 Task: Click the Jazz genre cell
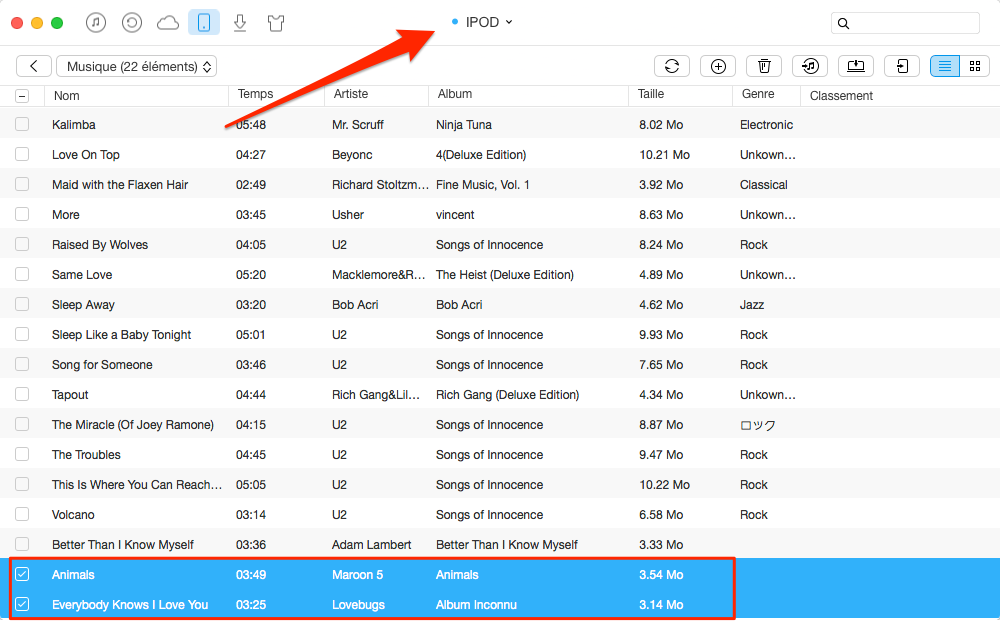coord(752,304)
